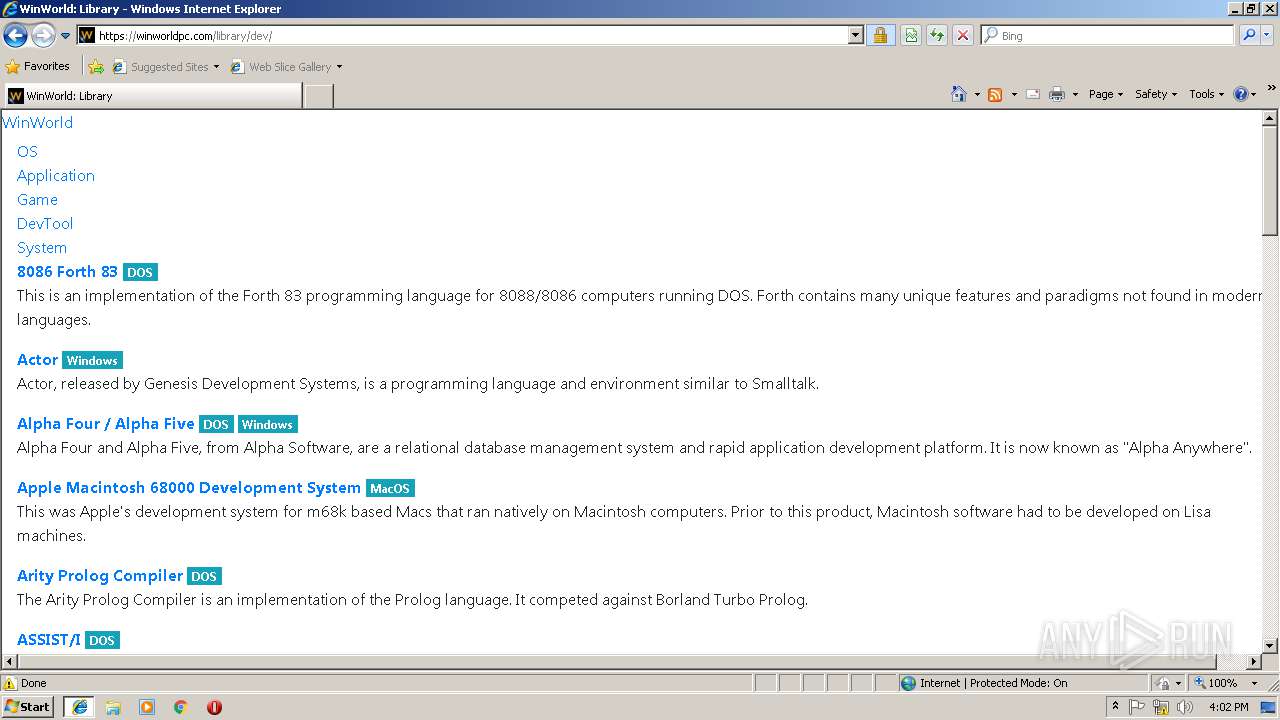The image size is (1280, 720).
Task: Click the DOS tag beside Arity Prolog
Action: pos(204,576)
